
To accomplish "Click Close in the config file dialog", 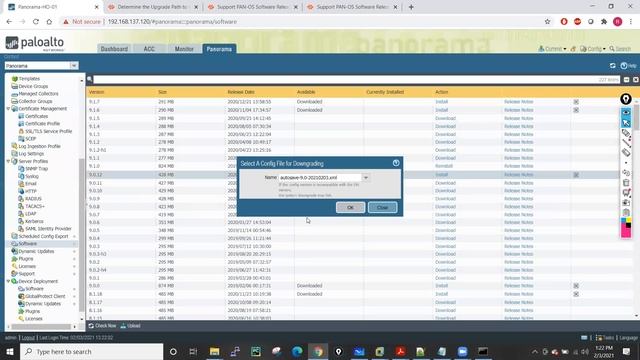I will tap(382, 207).
